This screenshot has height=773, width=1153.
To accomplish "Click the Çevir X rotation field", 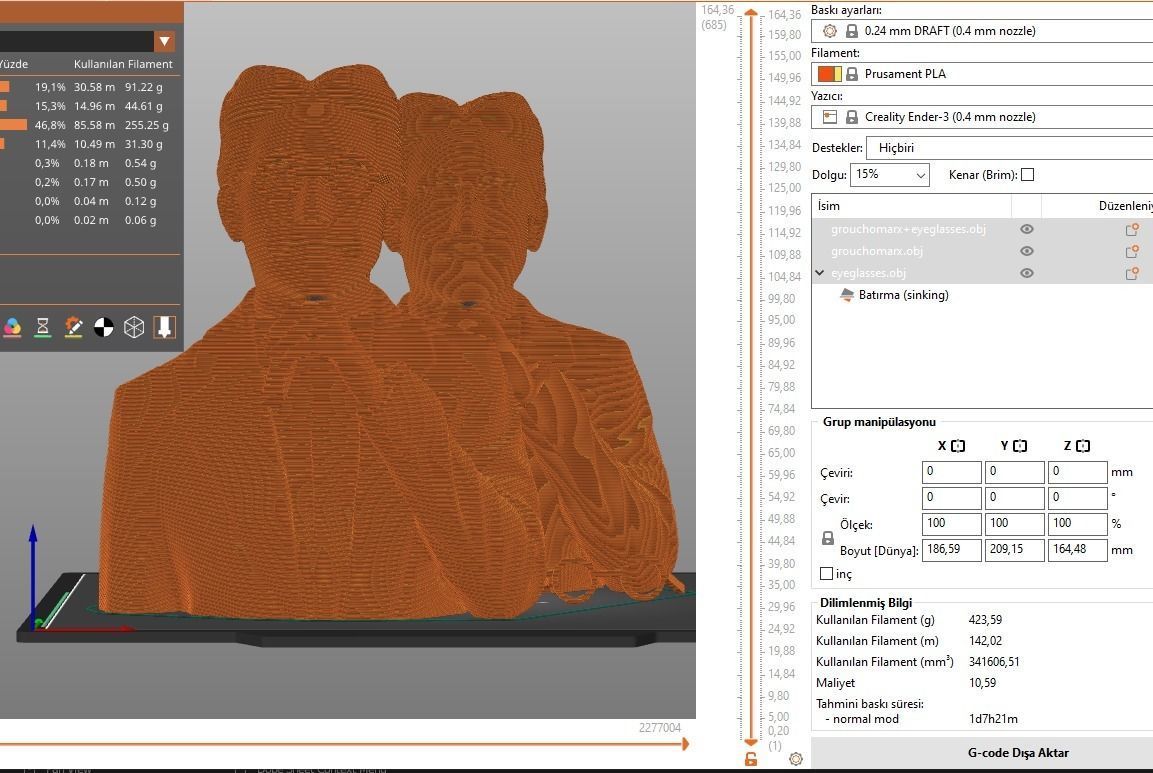I will coord(952,498).
